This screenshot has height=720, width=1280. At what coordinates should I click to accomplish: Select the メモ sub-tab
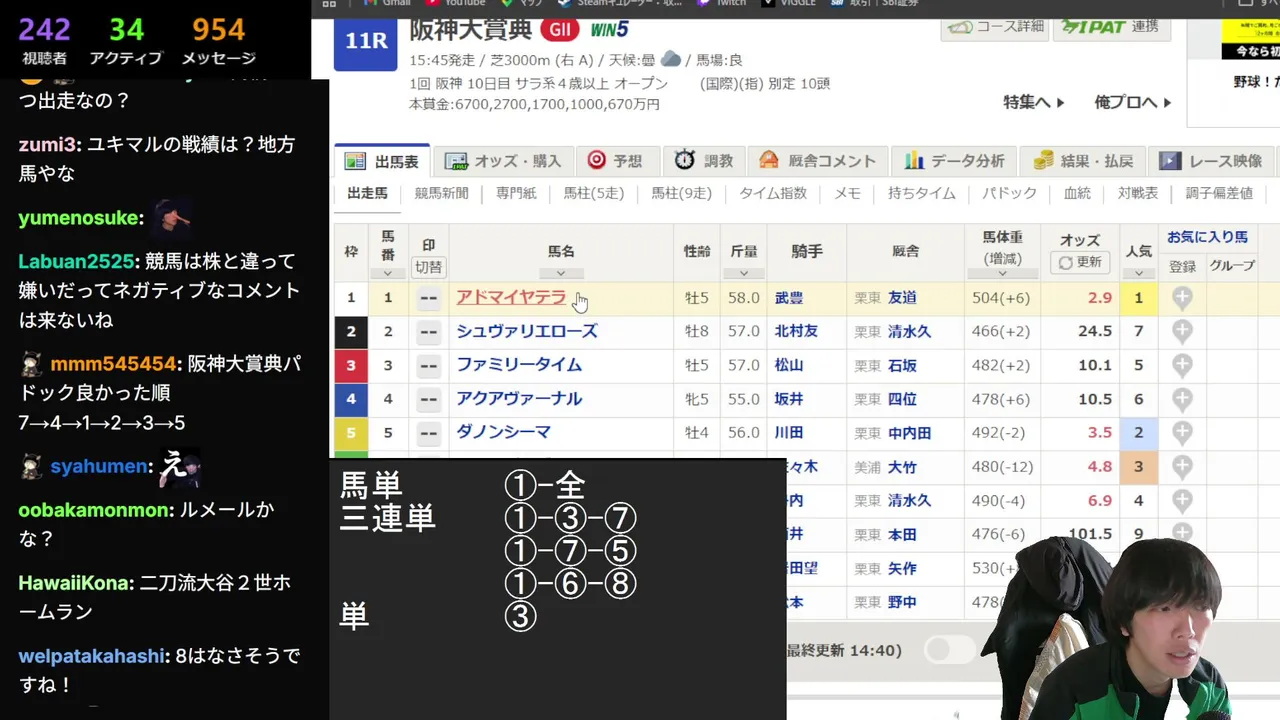click(x=847, y=193)
